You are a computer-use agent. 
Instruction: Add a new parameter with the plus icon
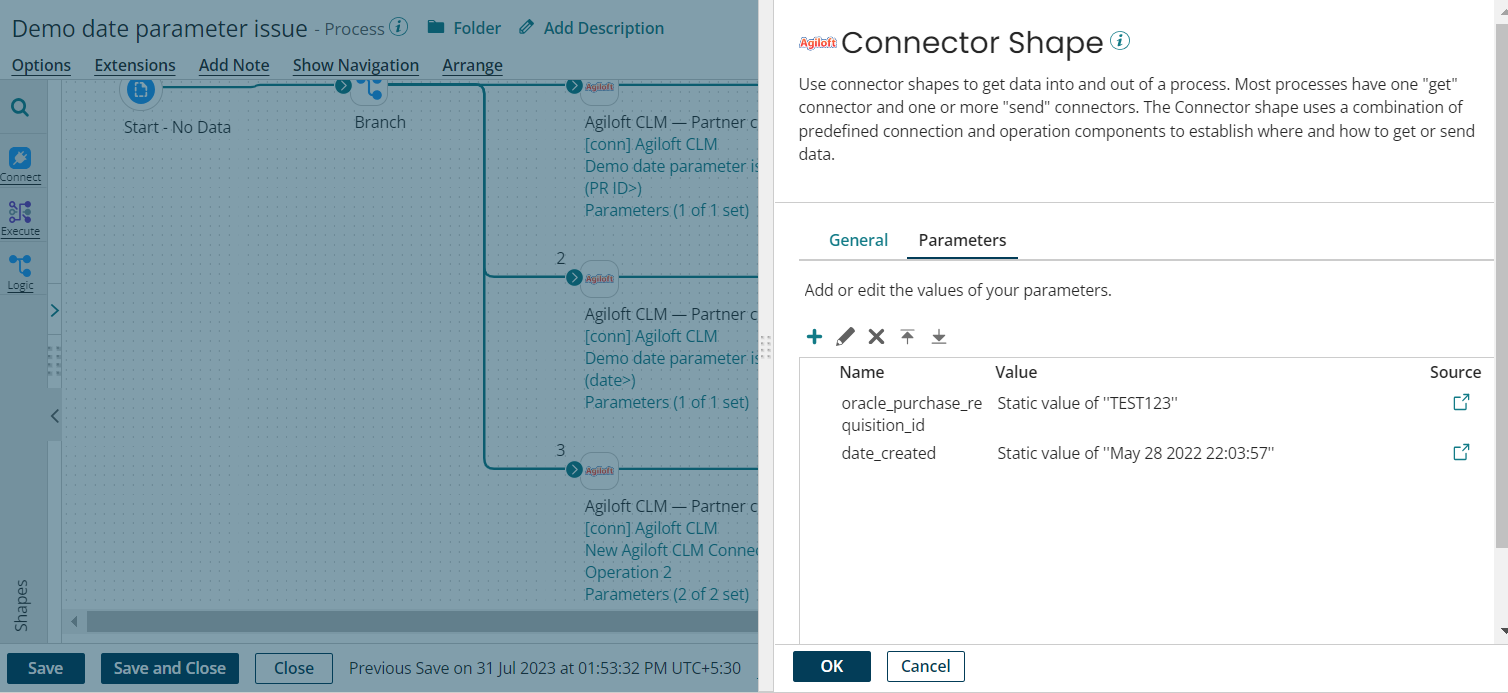click(x=814, y=336)
